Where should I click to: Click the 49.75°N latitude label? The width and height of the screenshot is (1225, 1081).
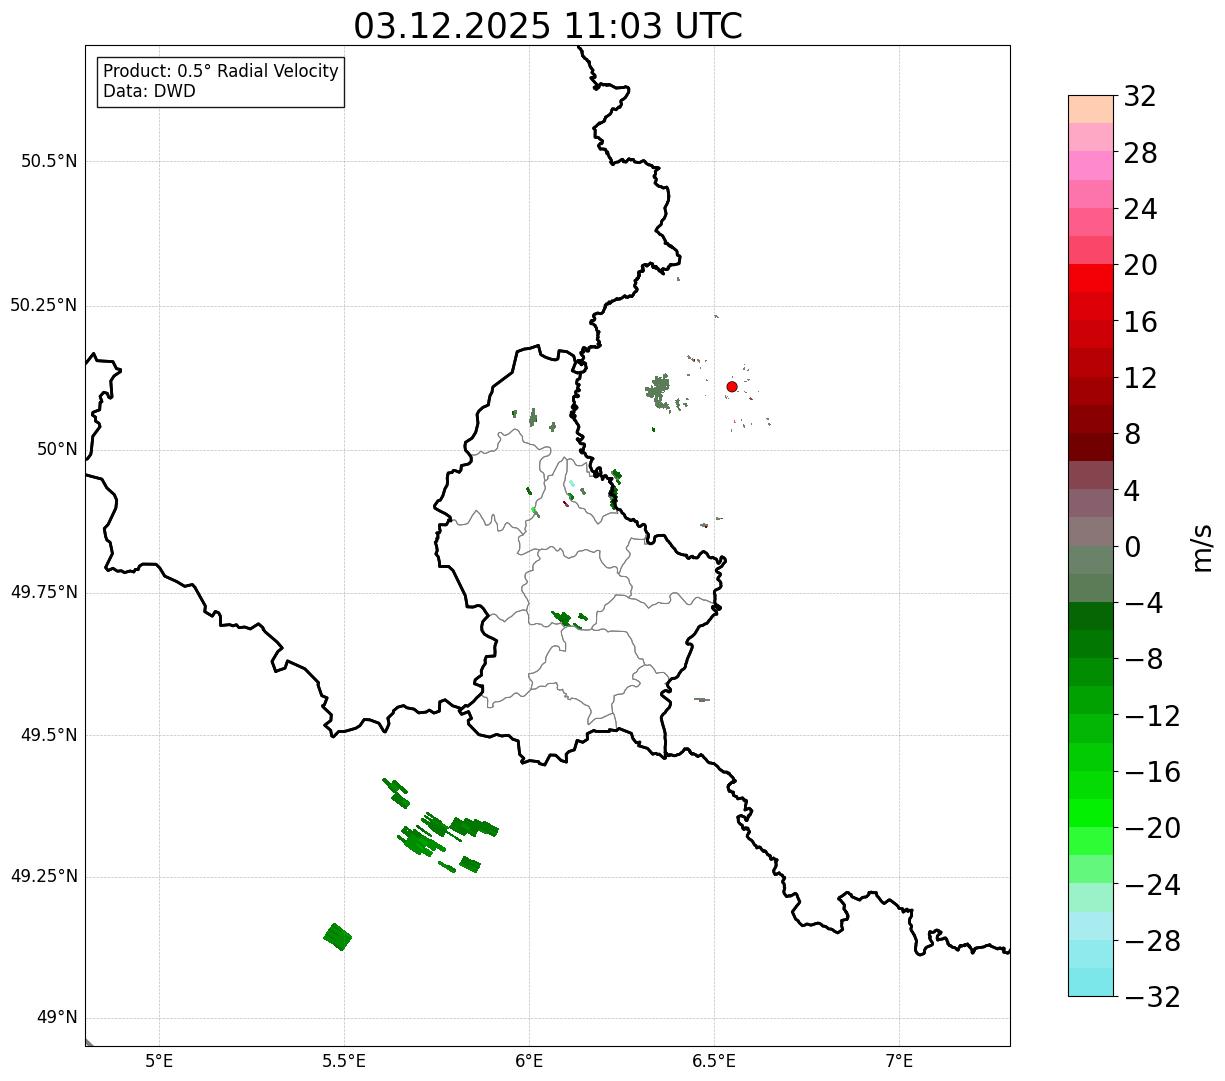tap(44, 592)
